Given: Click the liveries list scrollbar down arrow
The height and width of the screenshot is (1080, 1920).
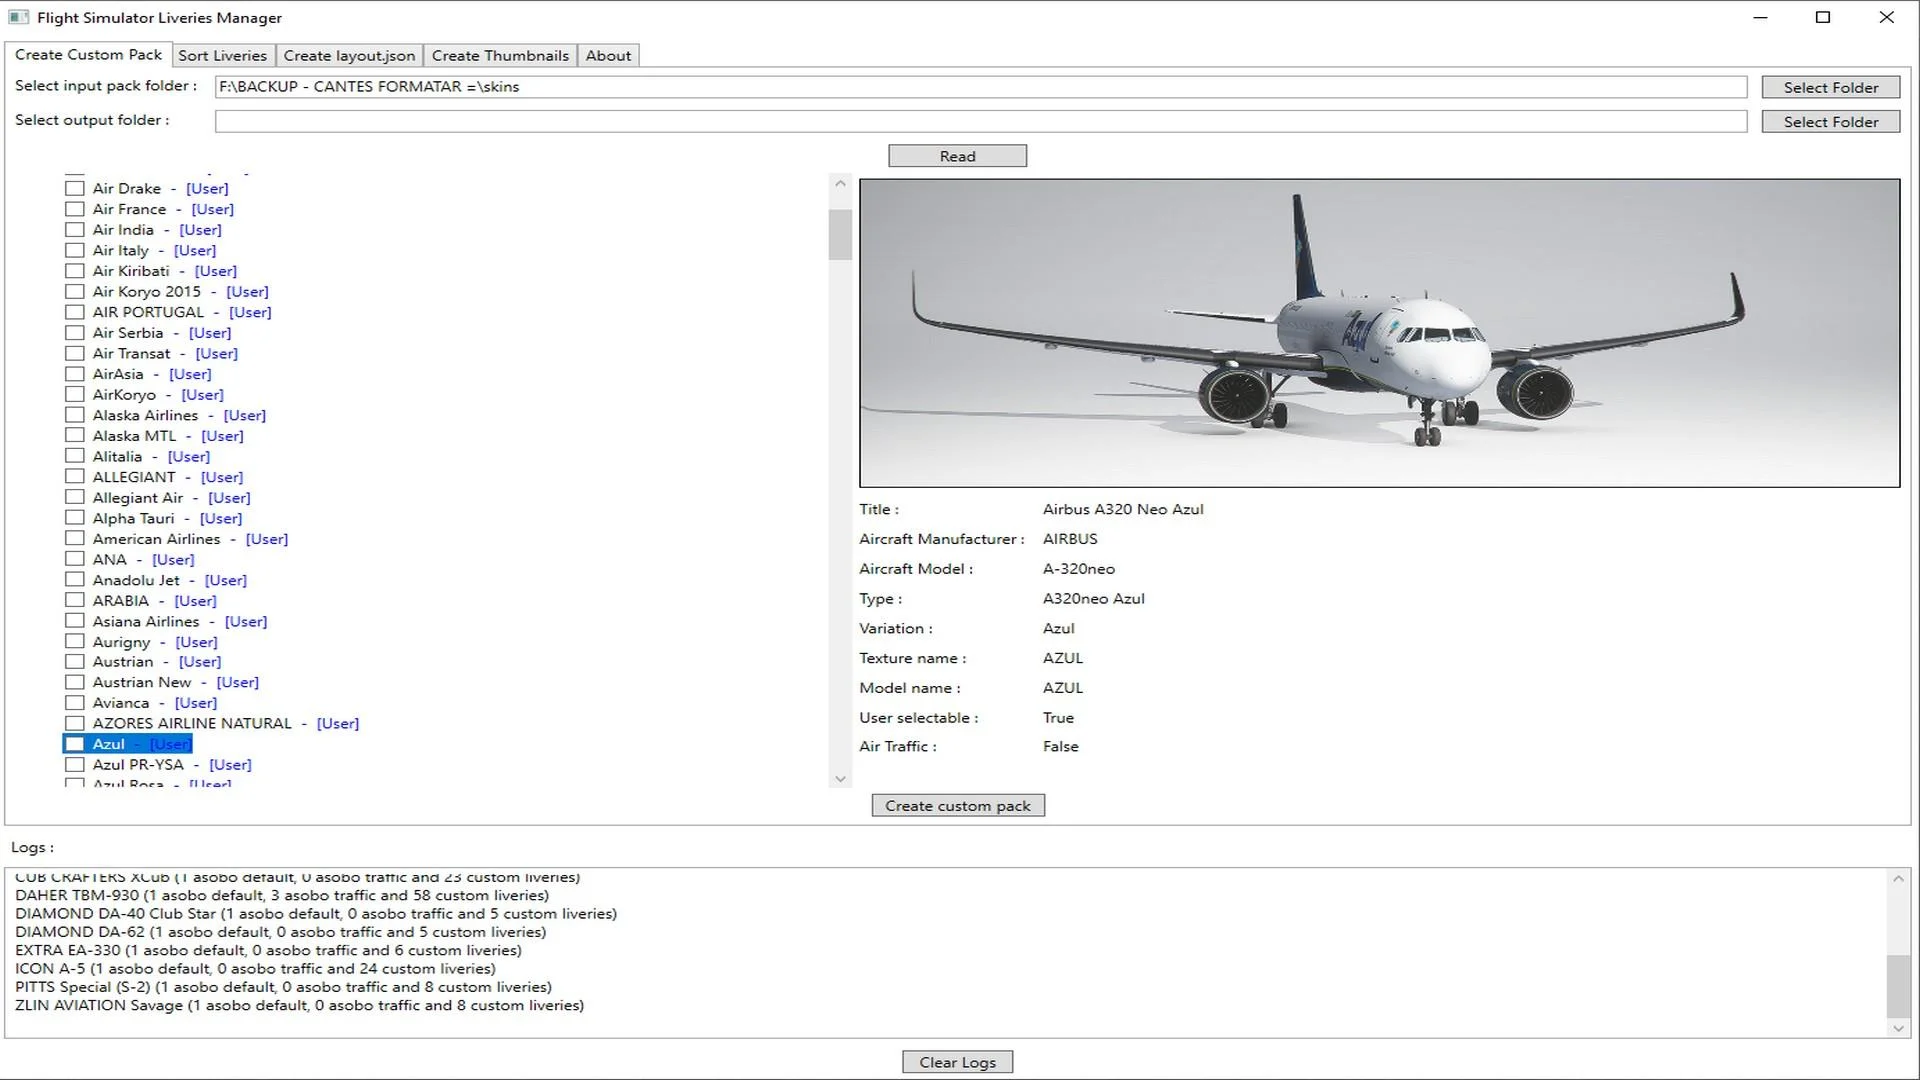Looking at the screenshot, I should (840, 778).
